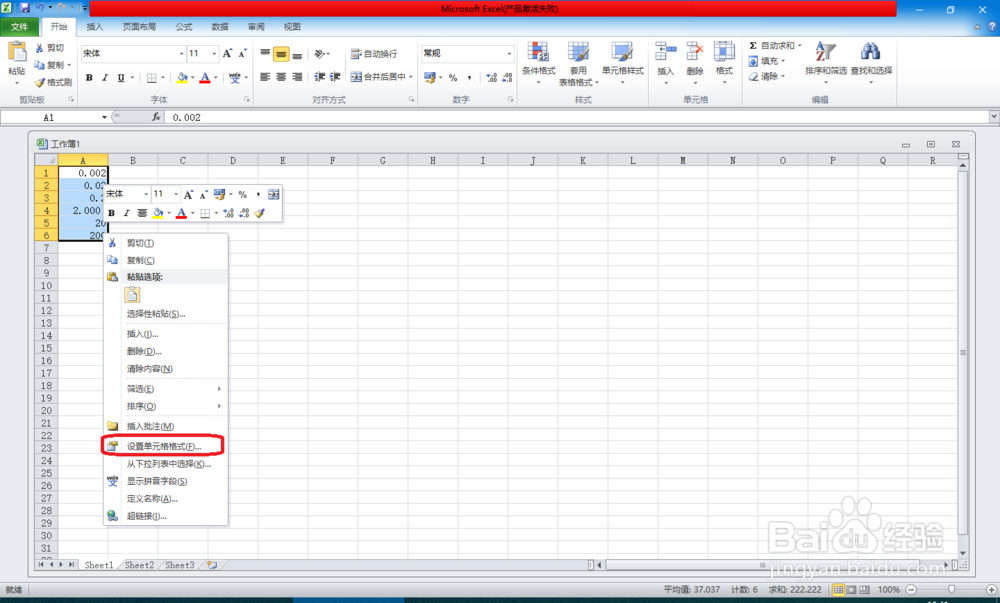Viewport: 1000px width, 603px height.
Task: Switch to 数据 ribbon tab
Action: pos(220,27)
